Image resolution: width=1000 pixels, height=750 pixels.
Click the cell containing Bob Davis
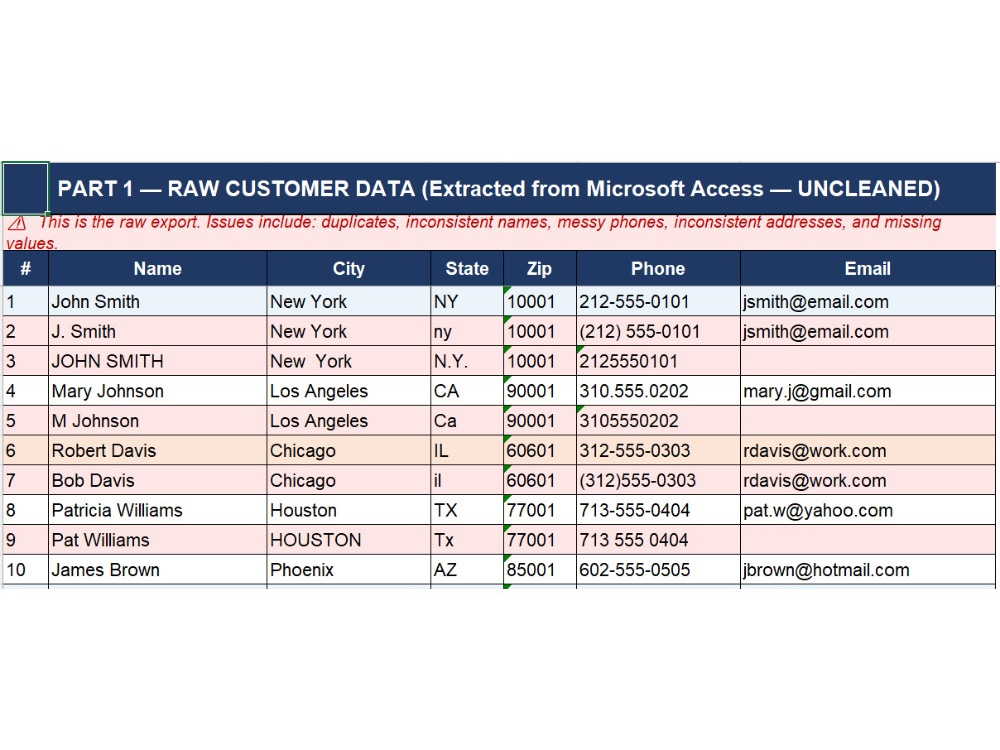[158, 480]
